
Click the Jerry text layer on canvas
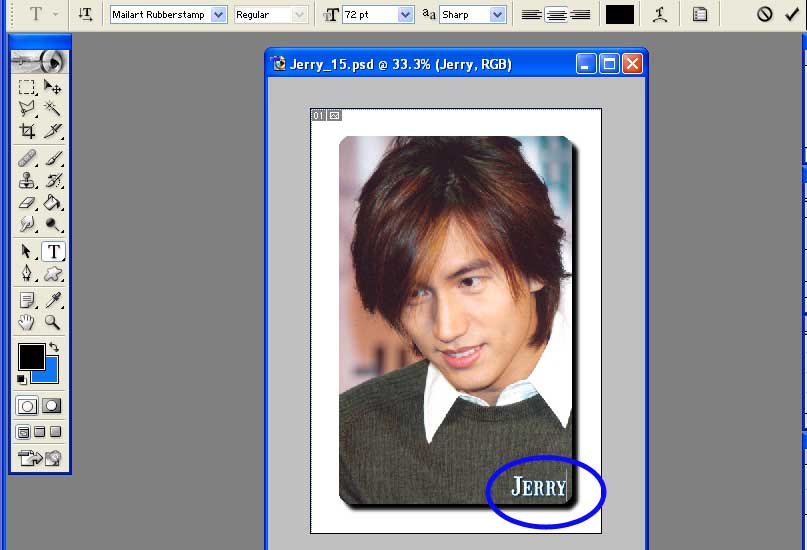click(x=538, y=487)
